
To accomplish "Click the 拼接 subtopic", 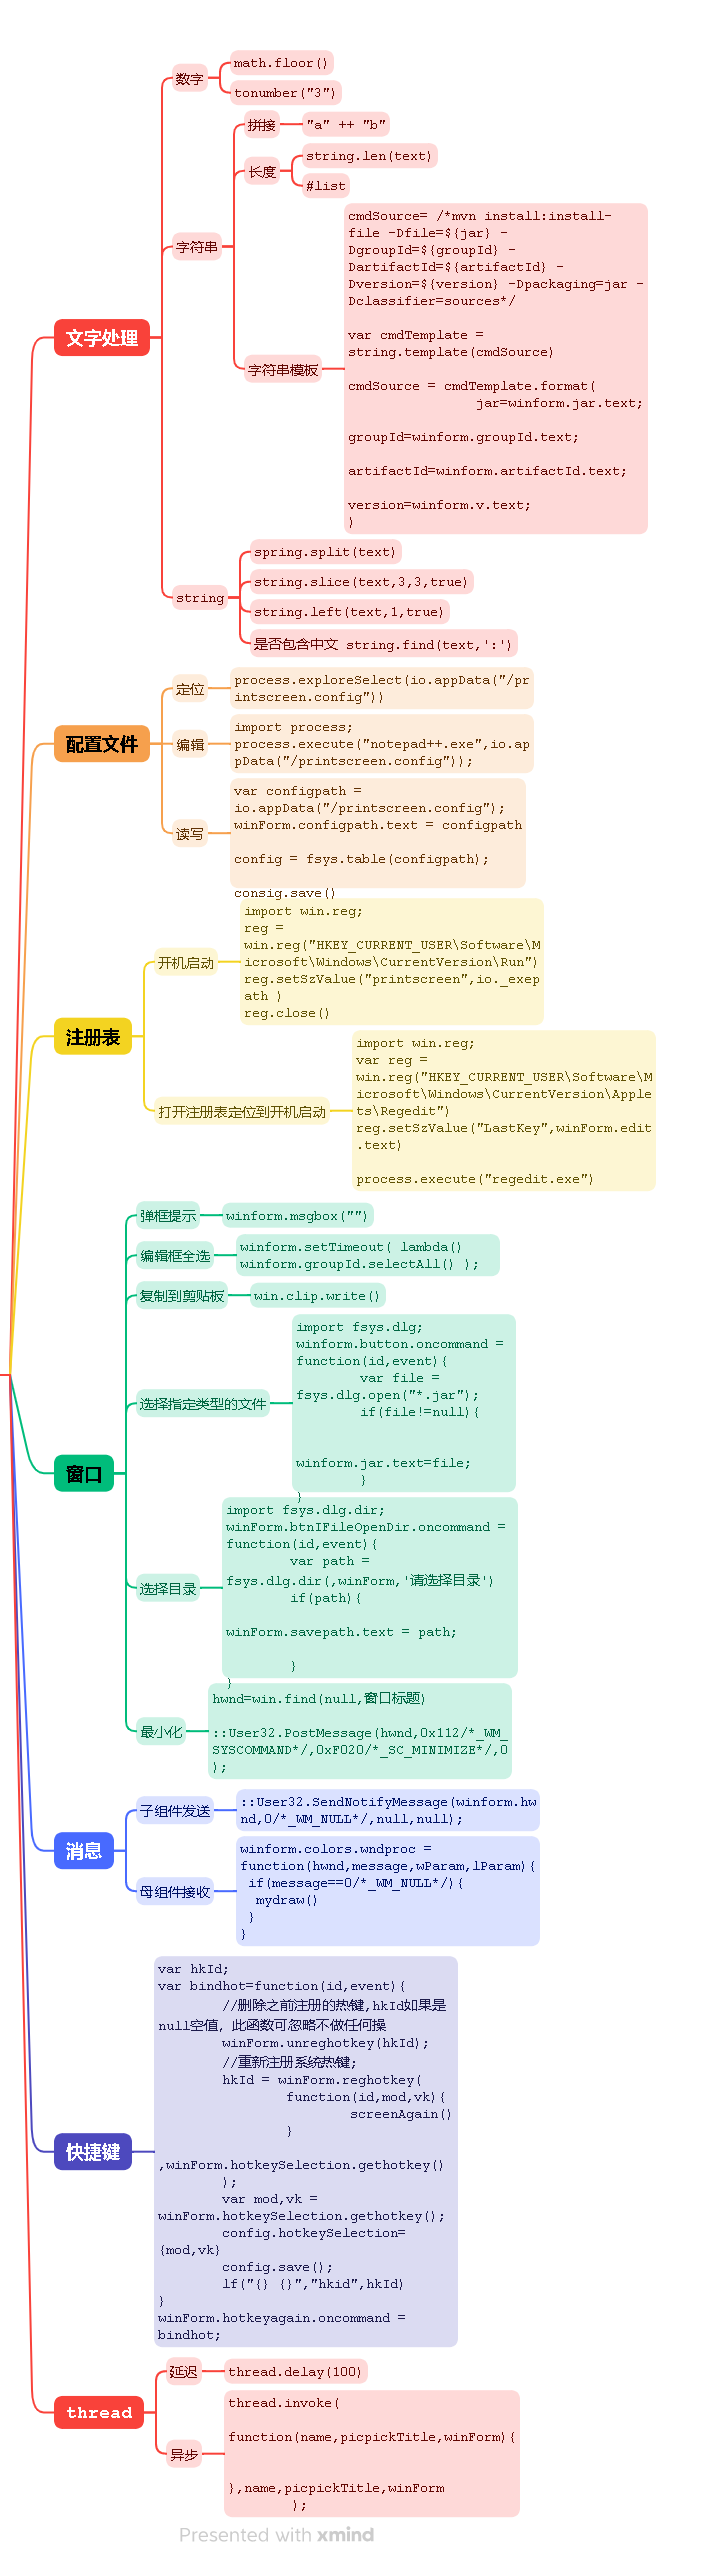I will point(262,124).
